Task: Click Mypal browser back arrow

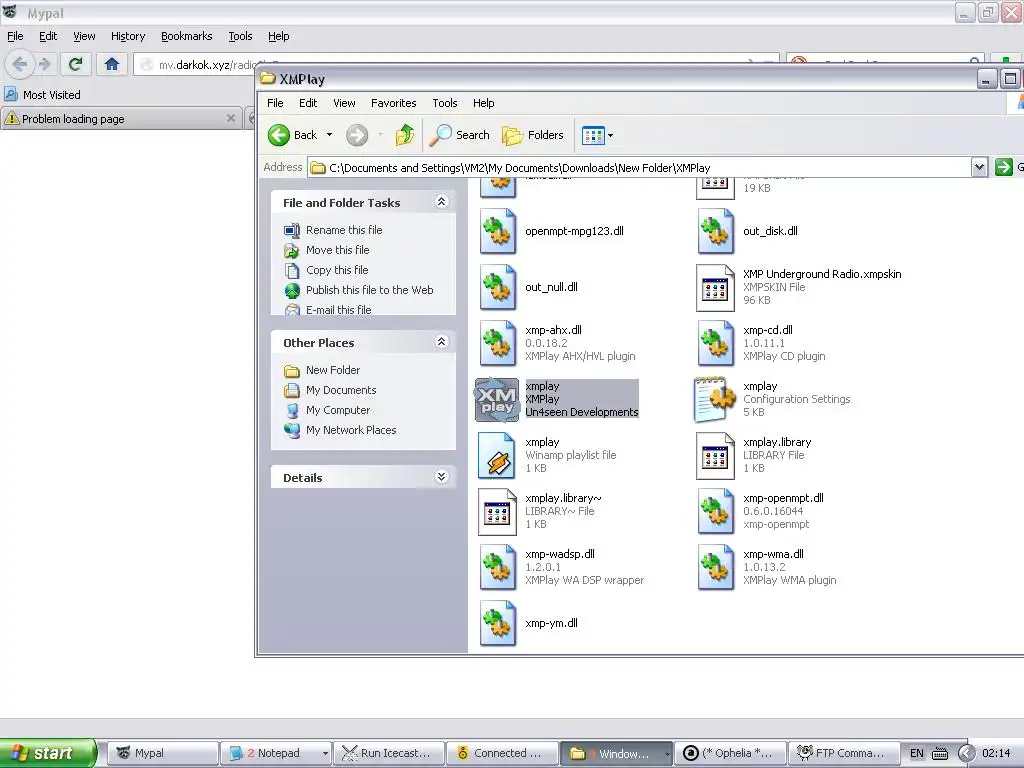Action: (x=20, y=64)
